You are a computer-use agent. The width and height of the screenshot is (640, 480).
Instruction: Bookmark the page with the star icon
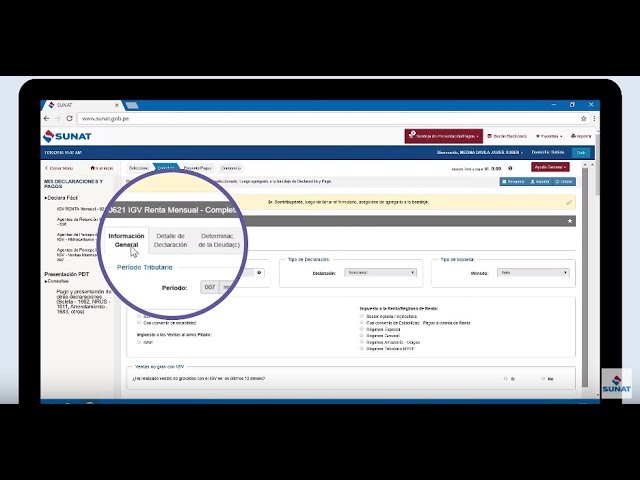(x=583, y=118)
